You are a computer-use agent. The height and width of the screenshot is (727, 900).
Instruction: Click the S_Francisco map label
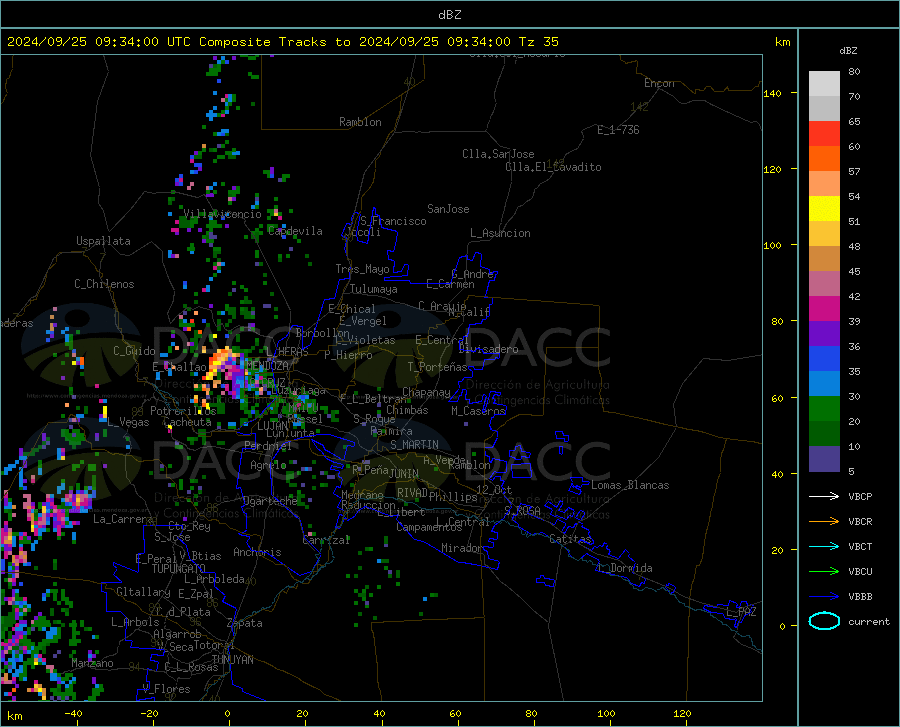tap(393, 221)
